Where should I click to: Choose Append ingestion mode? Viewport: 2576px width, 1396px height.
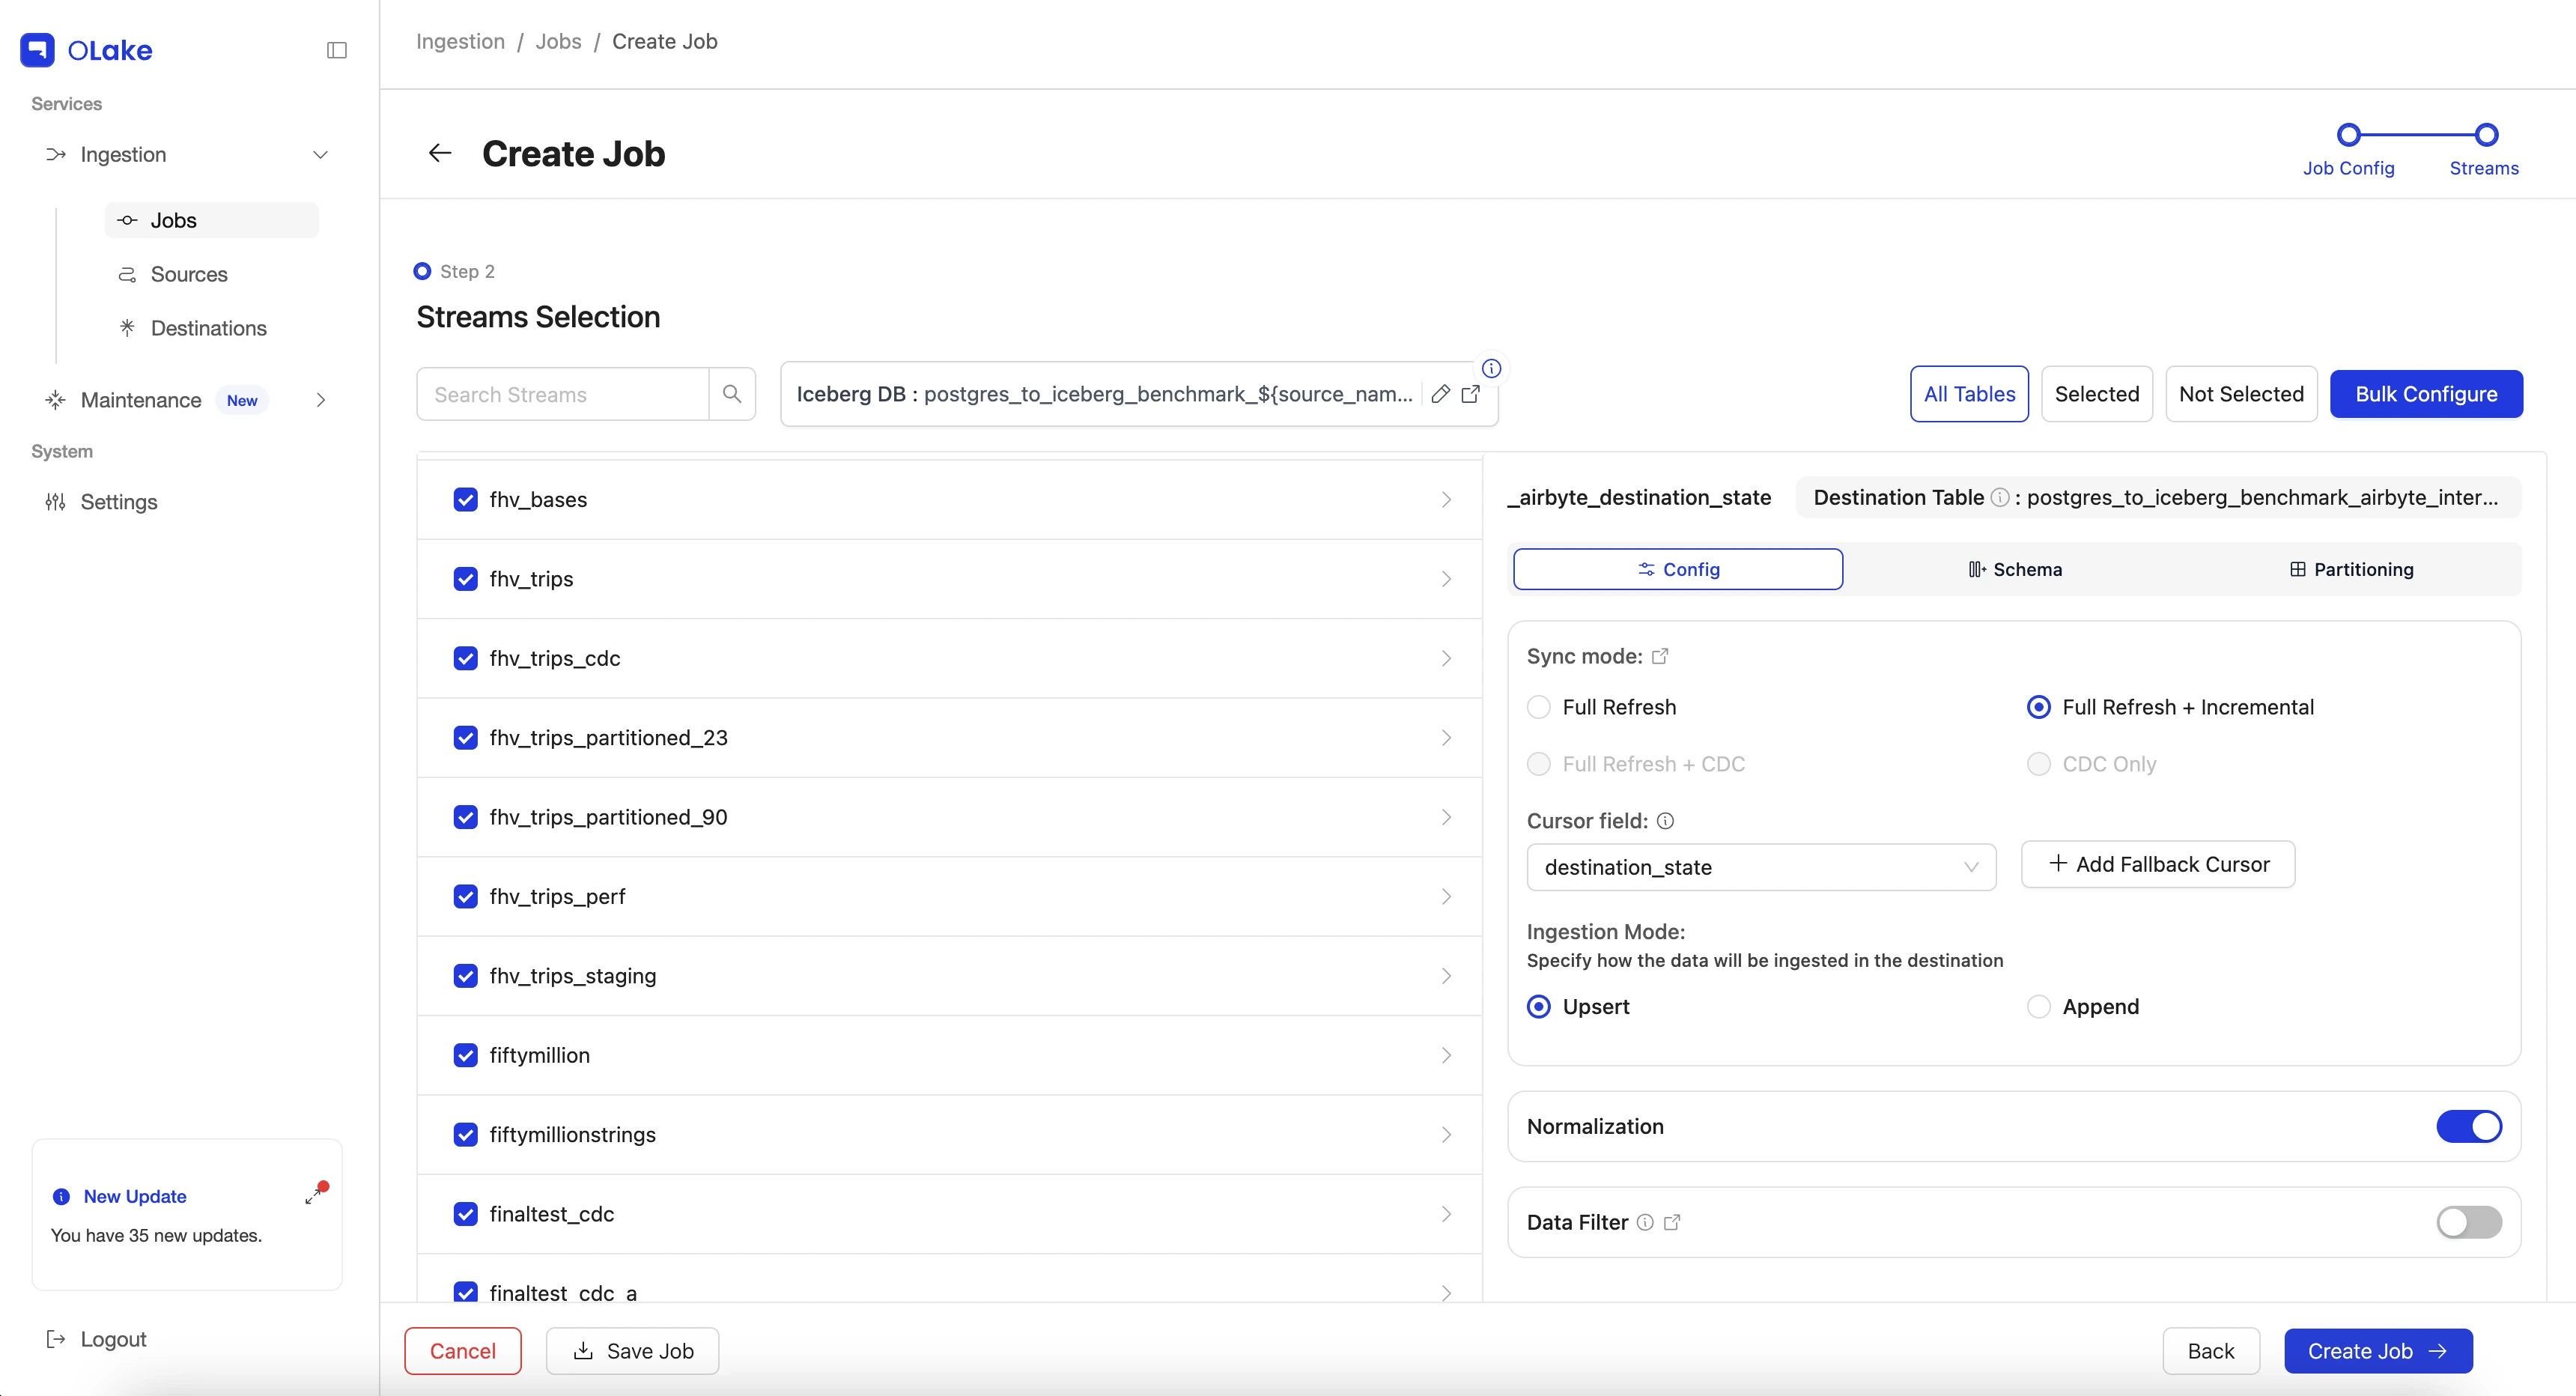point(2038,1006)
